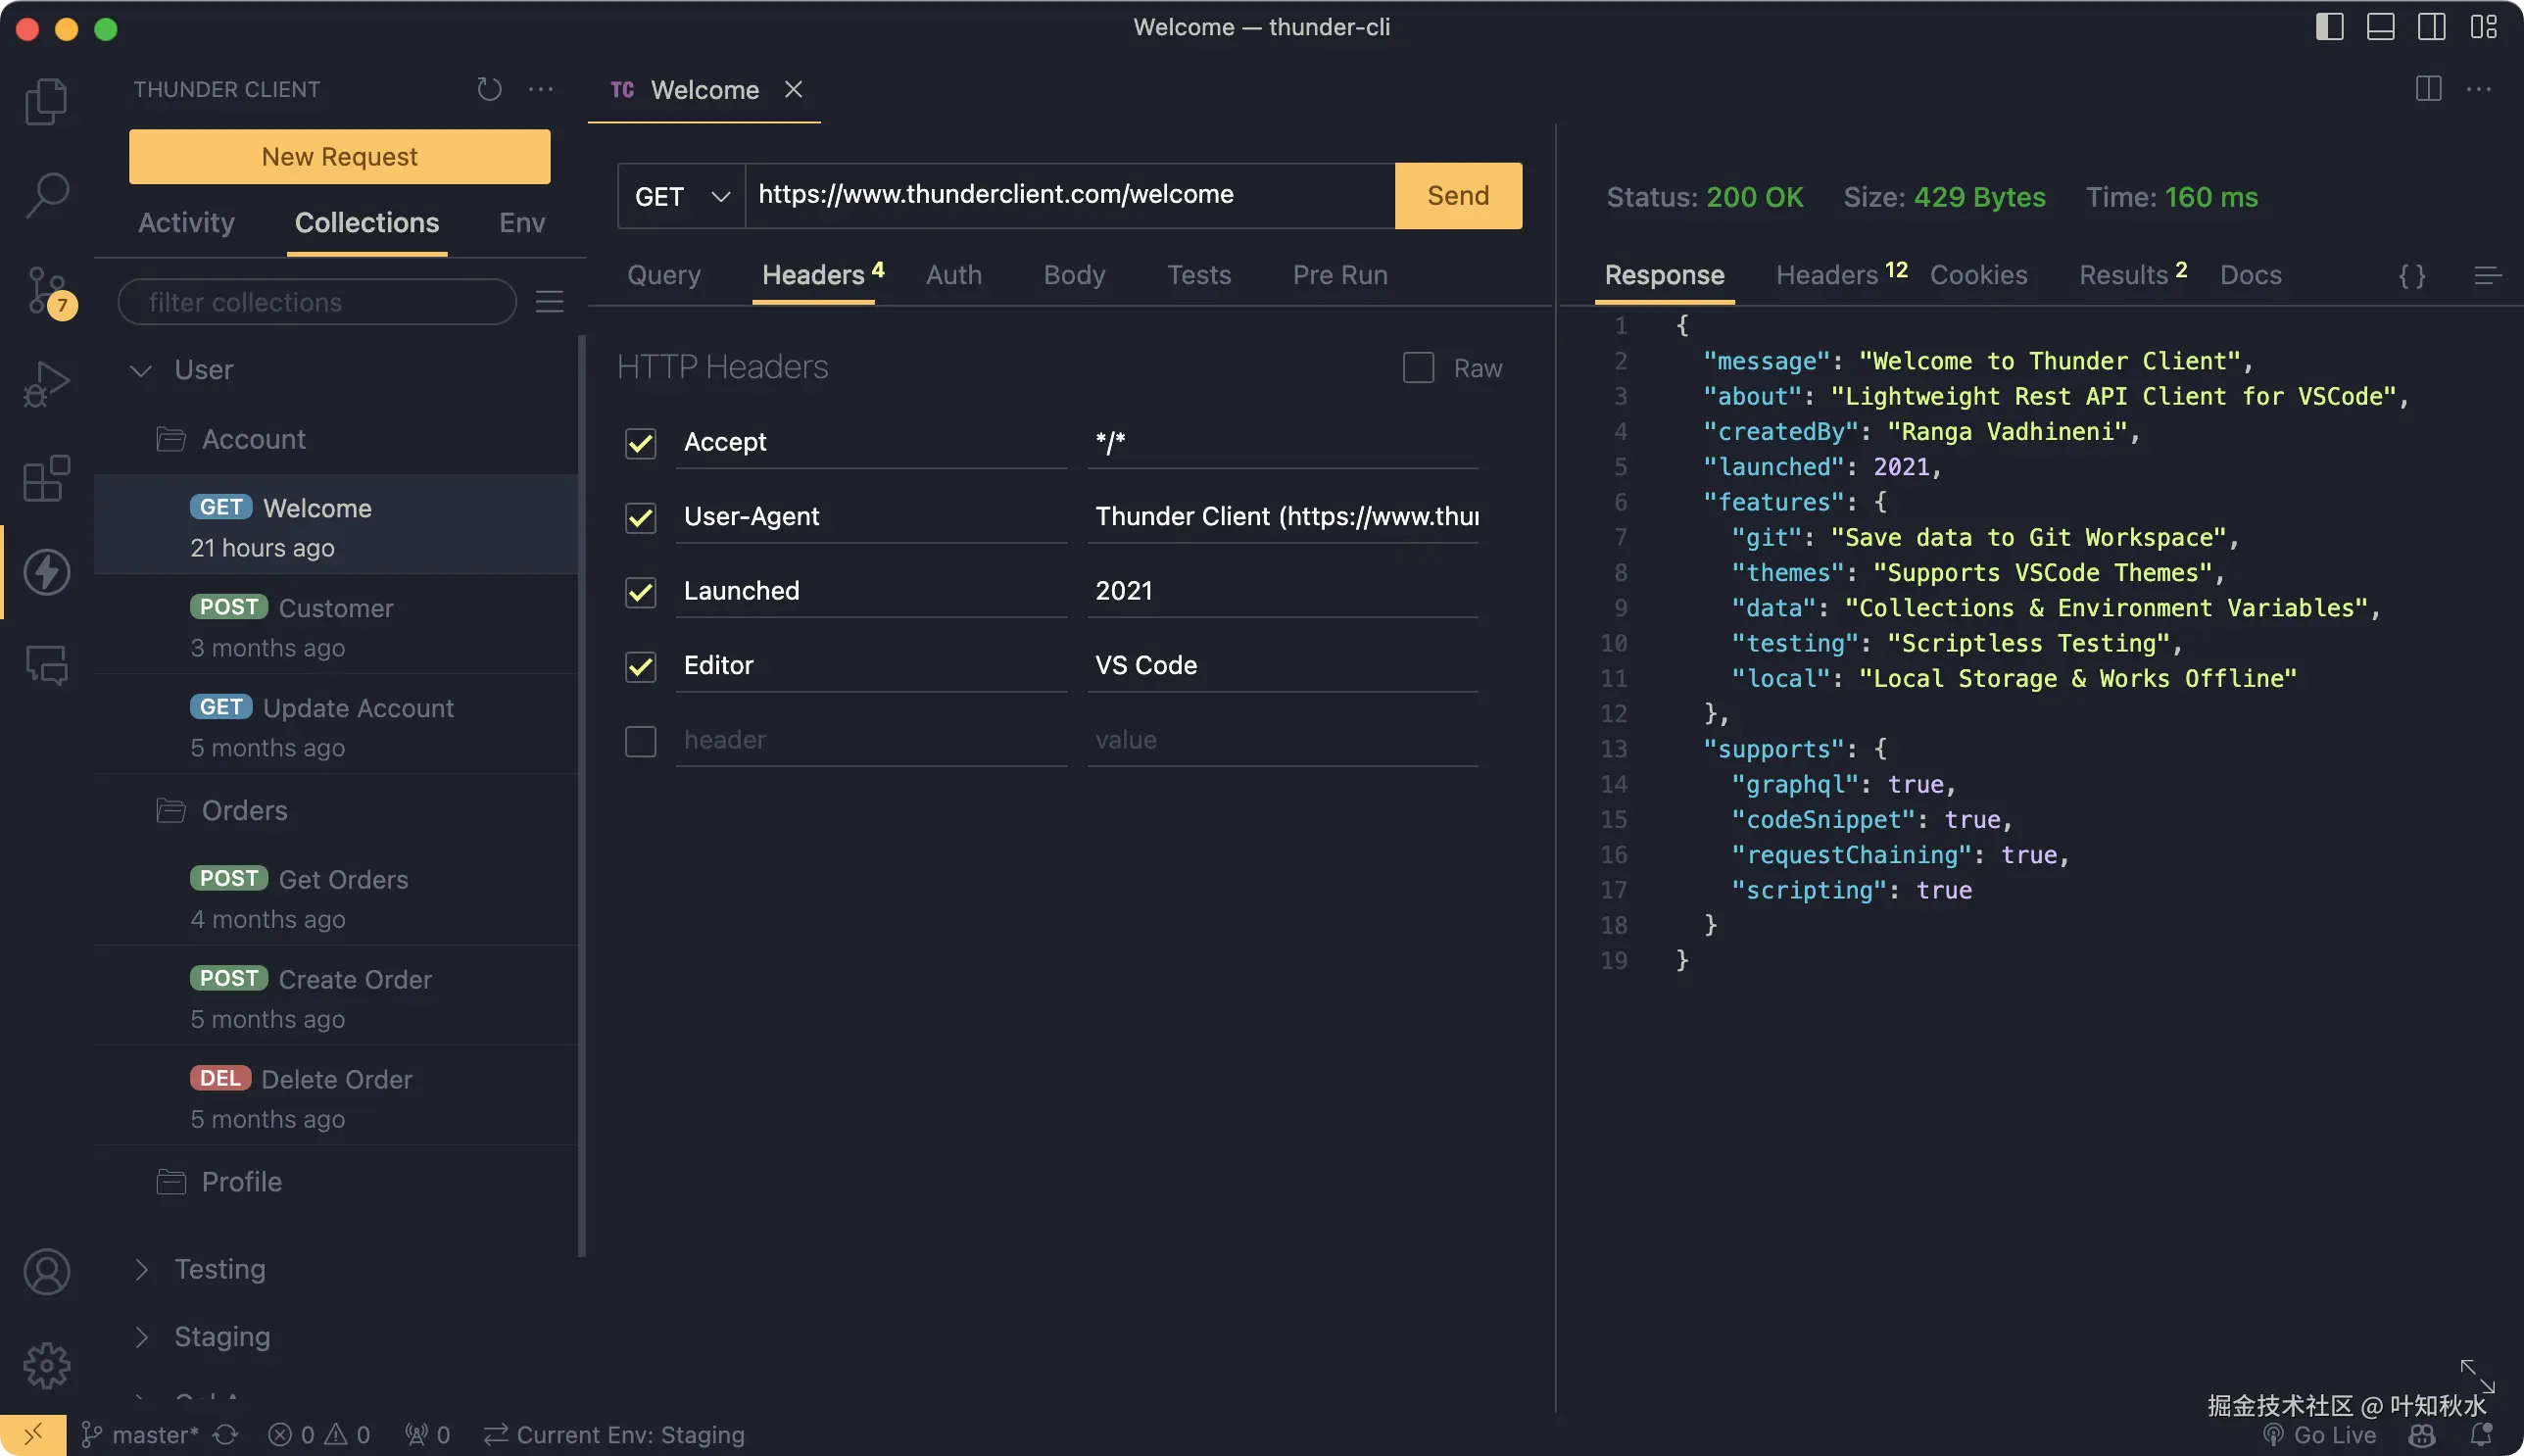Screen dimensions: 2524x1456
Task: Click the collections refresh icon
Action: point(489,89)
